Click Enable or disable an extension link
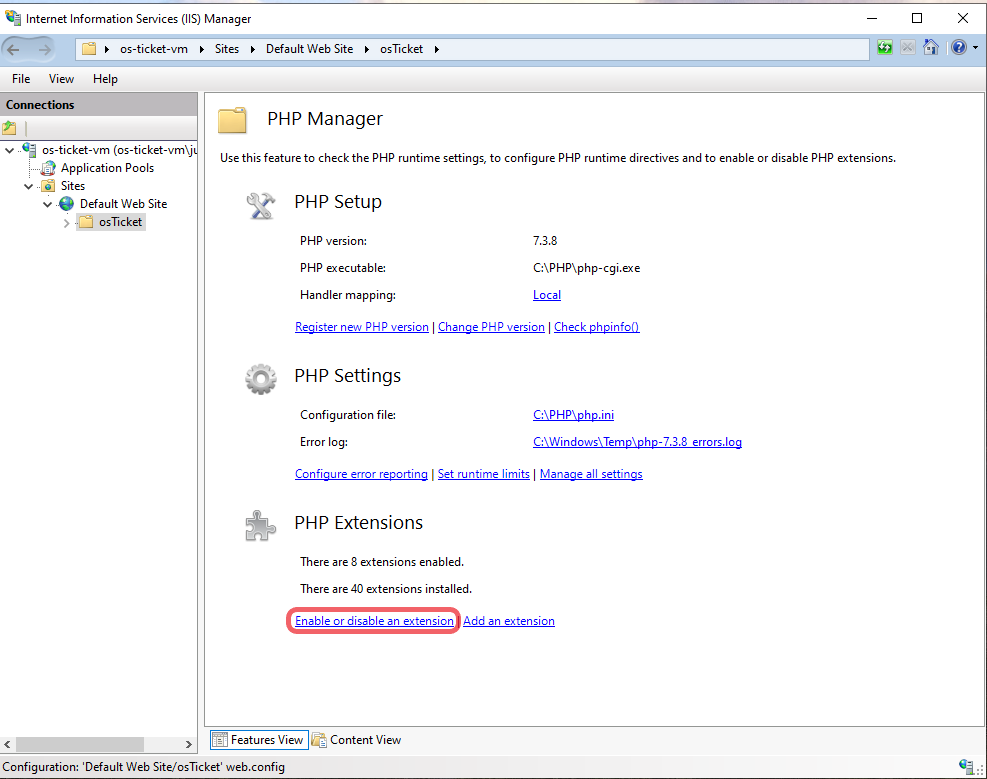 374,621
